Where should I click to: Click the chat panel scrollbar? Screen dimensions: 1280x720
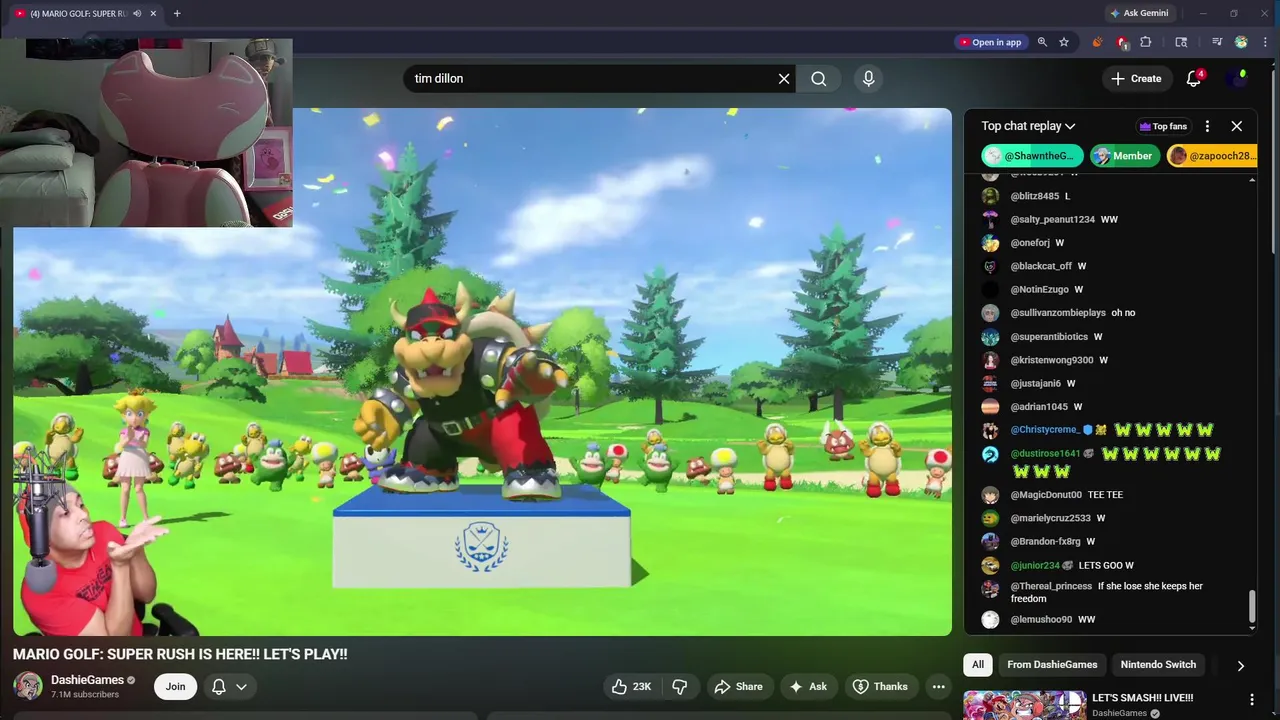coord(1252,608)
